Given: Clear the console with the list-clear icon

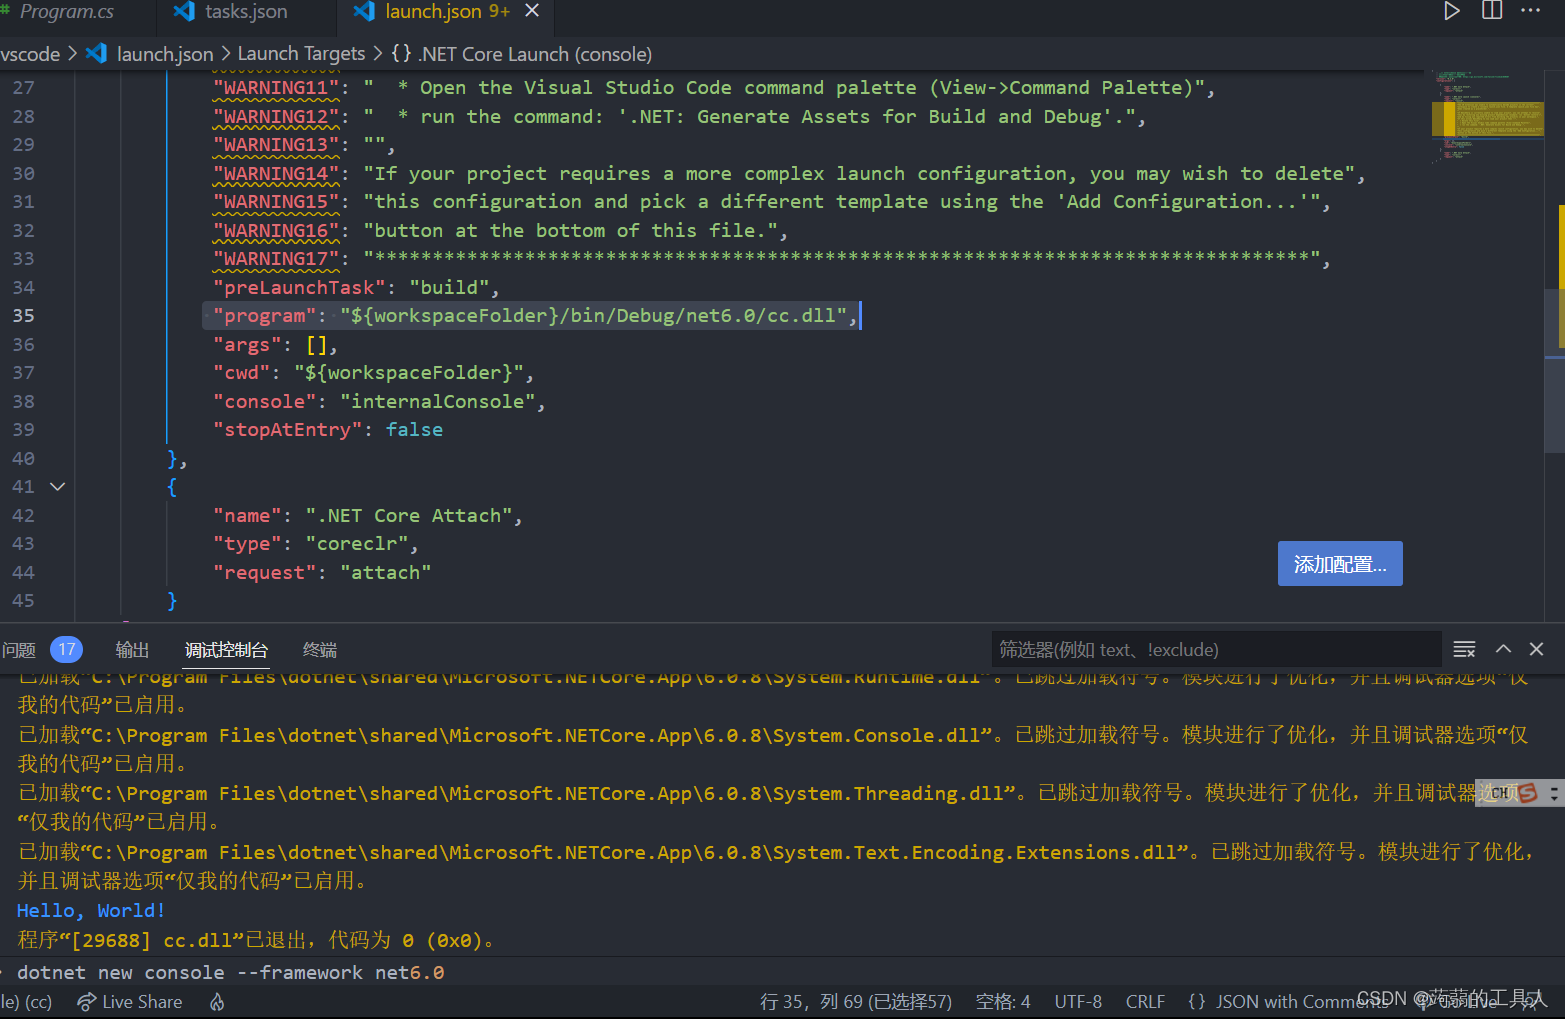Looking at the screenshot, I should tap(1464, 650).
